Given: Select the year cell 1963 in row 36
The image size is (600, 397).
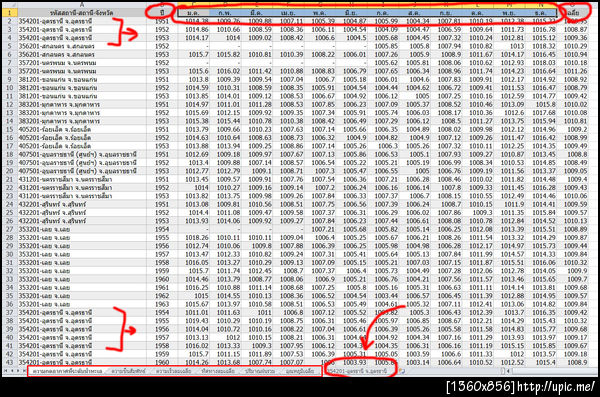Looking at the screenshot, I should point(161,304).
